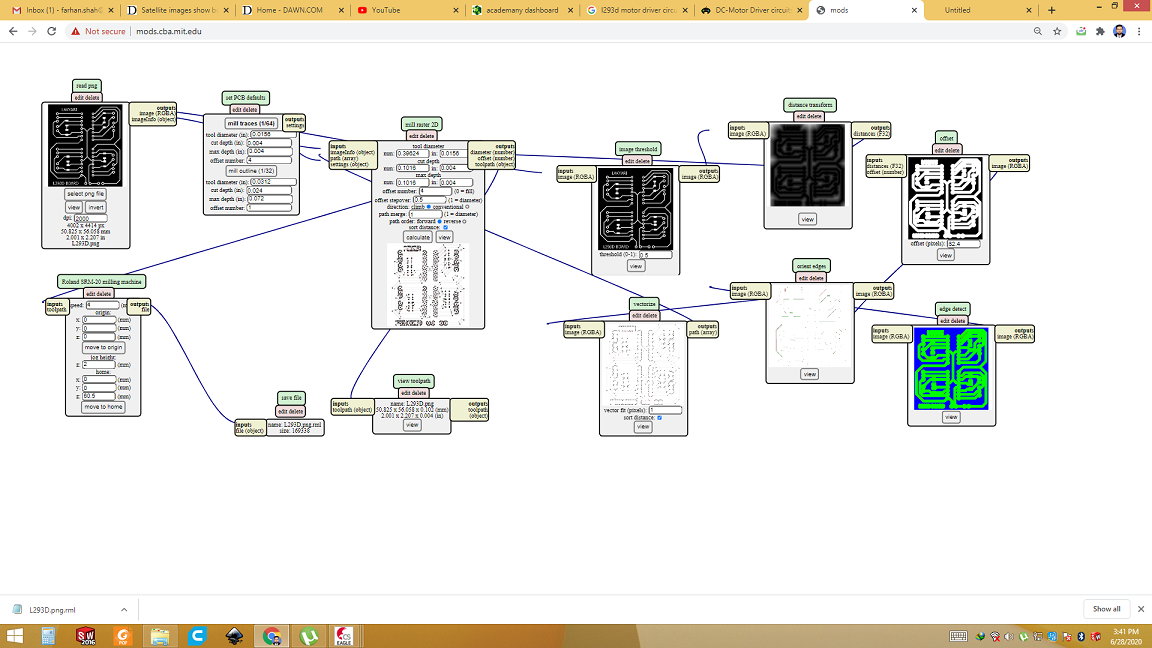This screenshot has height=648, width=1152.
Task: Close the downloads bar
Action: (x=1140, y=609)
